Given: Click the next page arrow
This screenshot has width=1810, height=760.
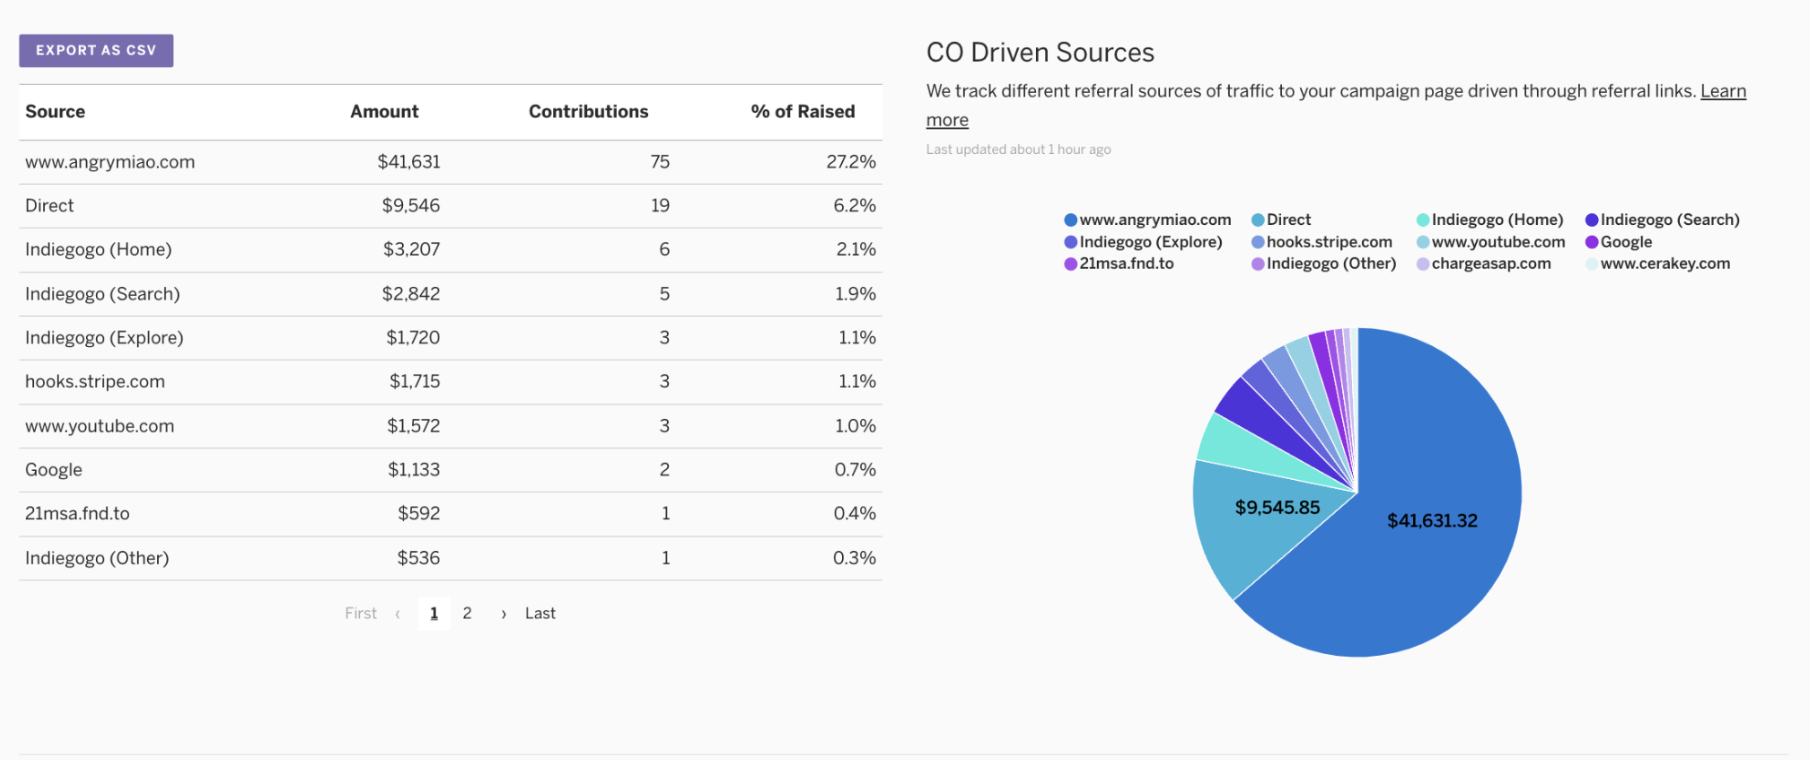Looking at the screenshot, I should click(x=504, y=614).
